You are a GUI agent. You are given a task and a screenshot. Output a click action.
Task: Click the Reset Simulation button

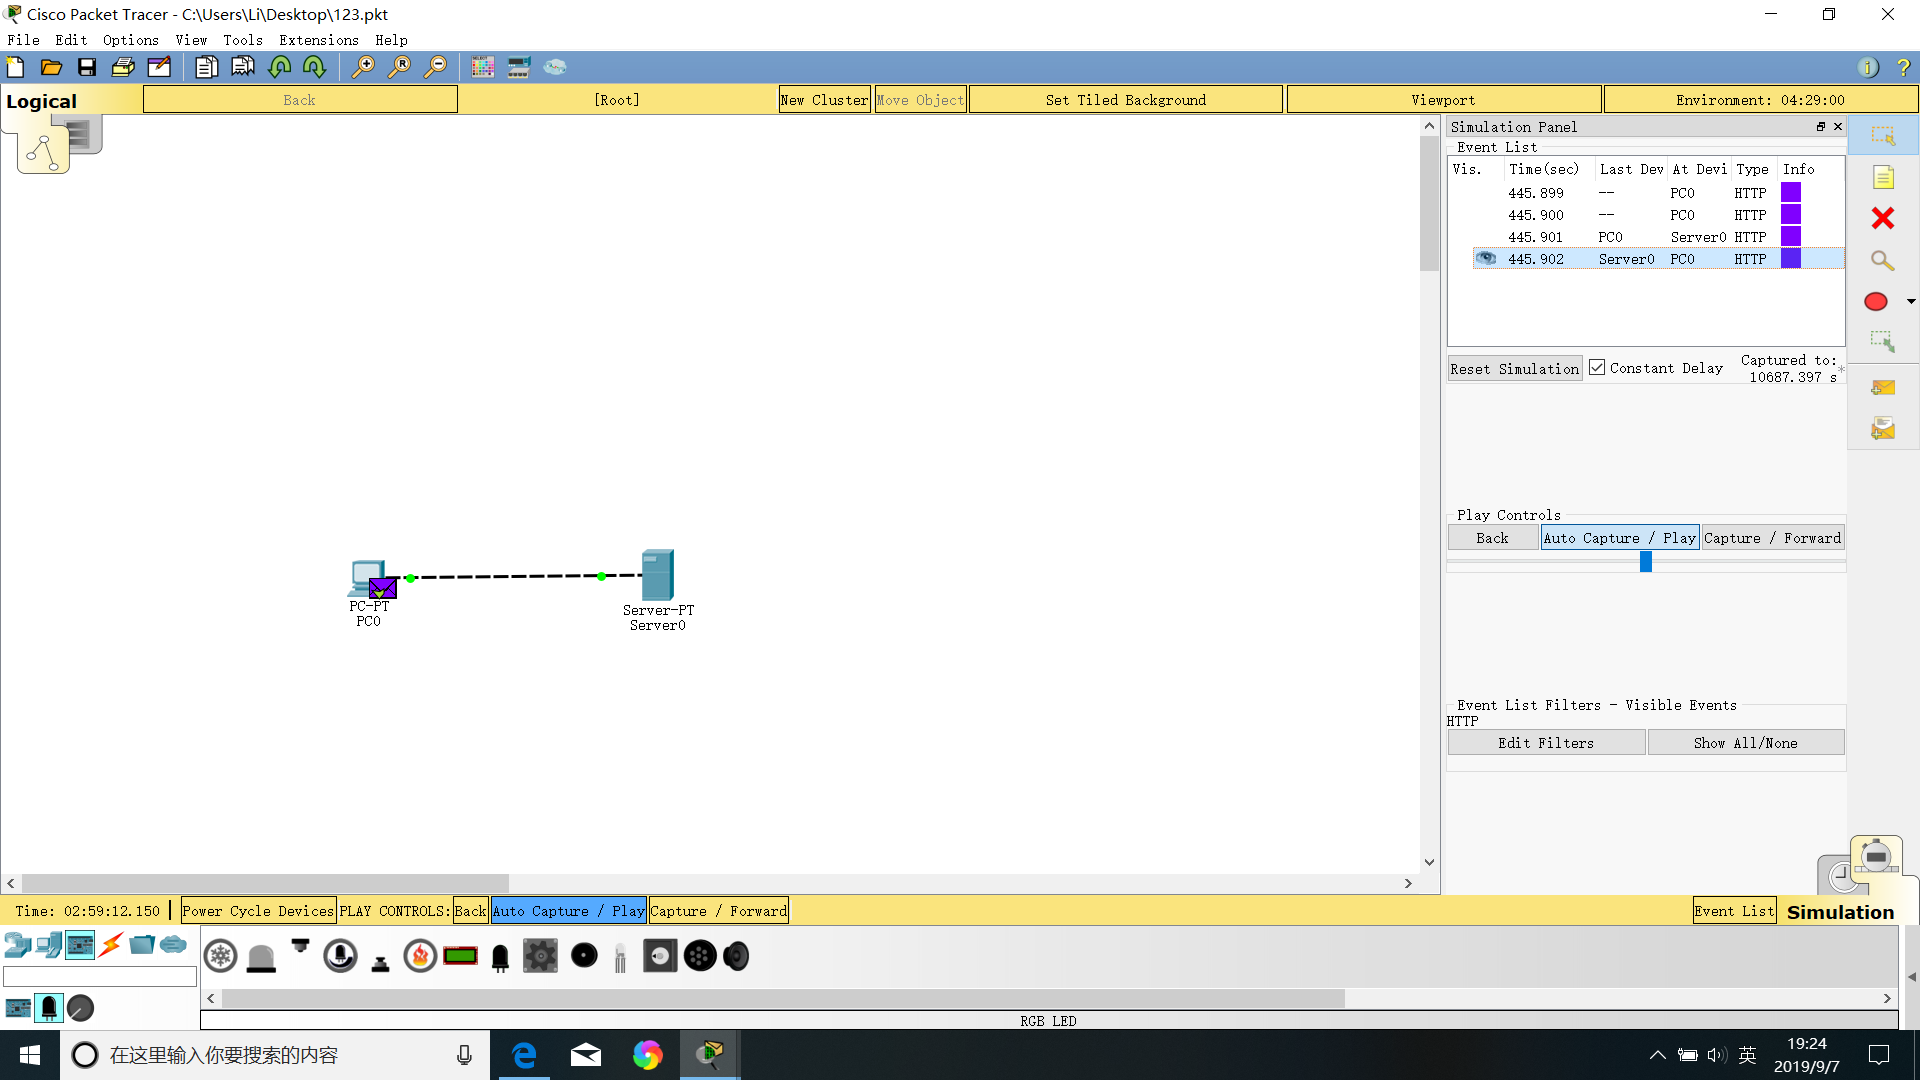coord(1514,369)
